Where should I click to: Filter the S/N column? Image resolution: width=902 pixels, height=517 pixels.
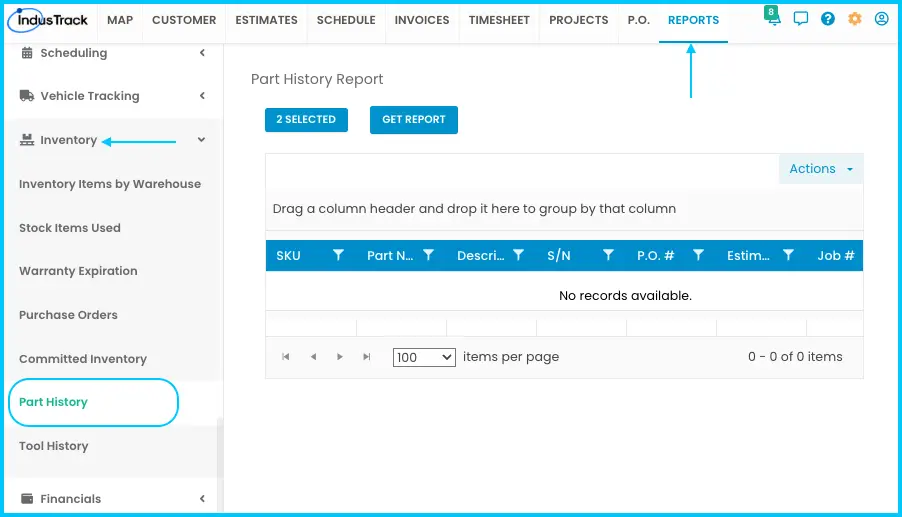point(608,255)
